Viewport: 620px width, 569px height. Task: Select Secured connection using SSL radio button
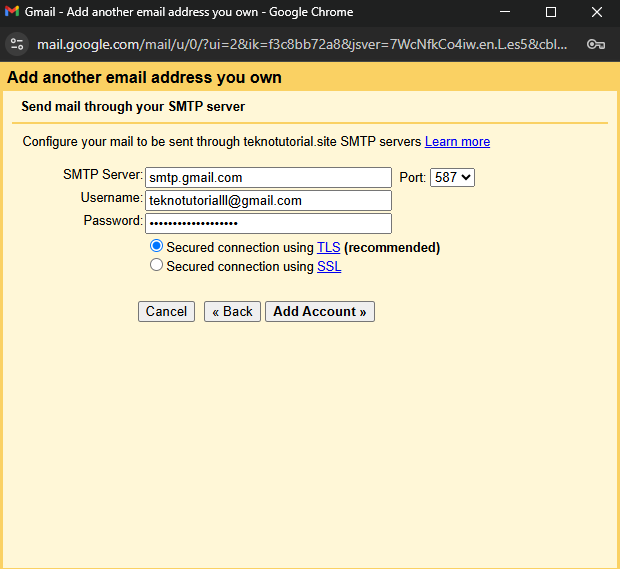click(x=156, y=265)
